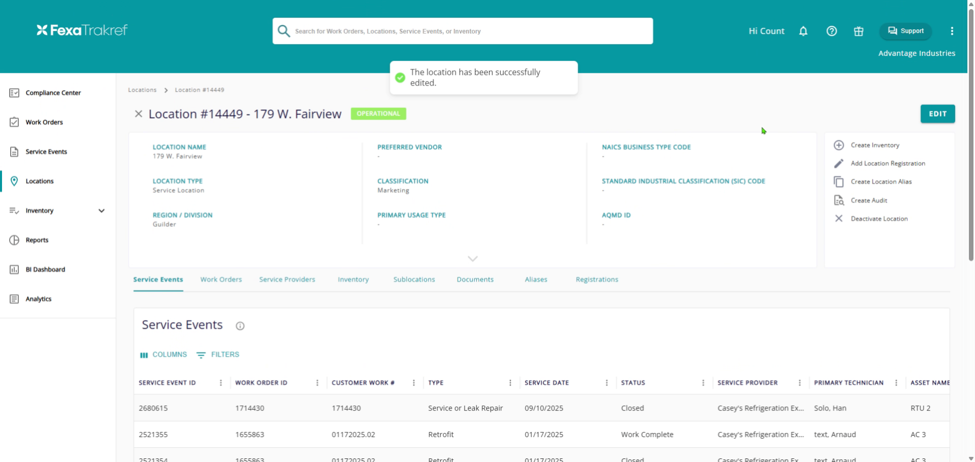Viewport: 975px width, 462px height.
Task: Click the Create Location Alias copy icon
Action: pyautogui.click(x=839, y=182)
